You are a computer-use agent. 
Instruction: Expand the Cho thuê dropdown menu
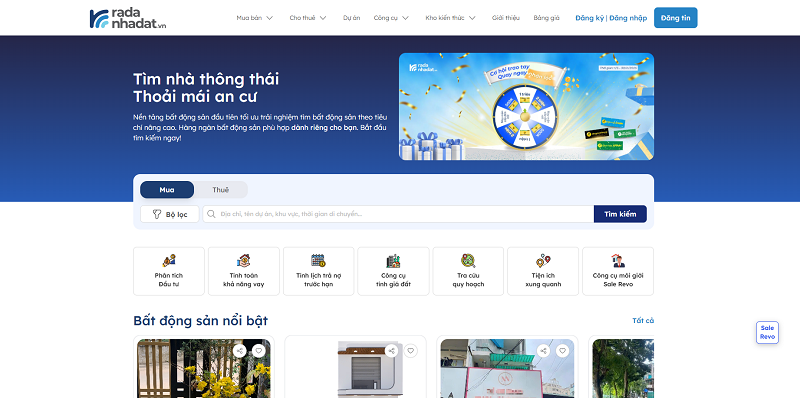(308, 18)
